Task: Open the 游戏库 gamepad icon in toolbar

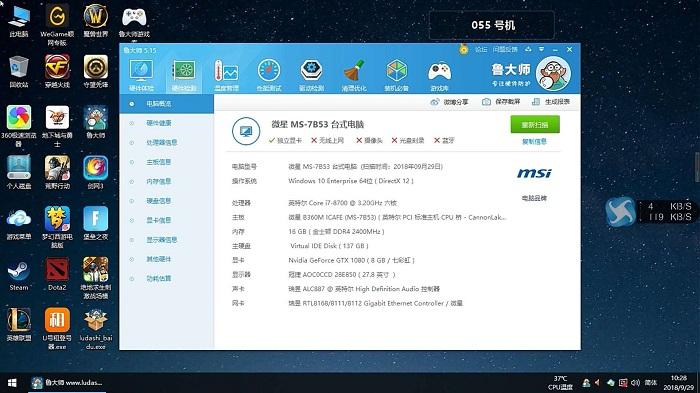Action: coord(439,75)
